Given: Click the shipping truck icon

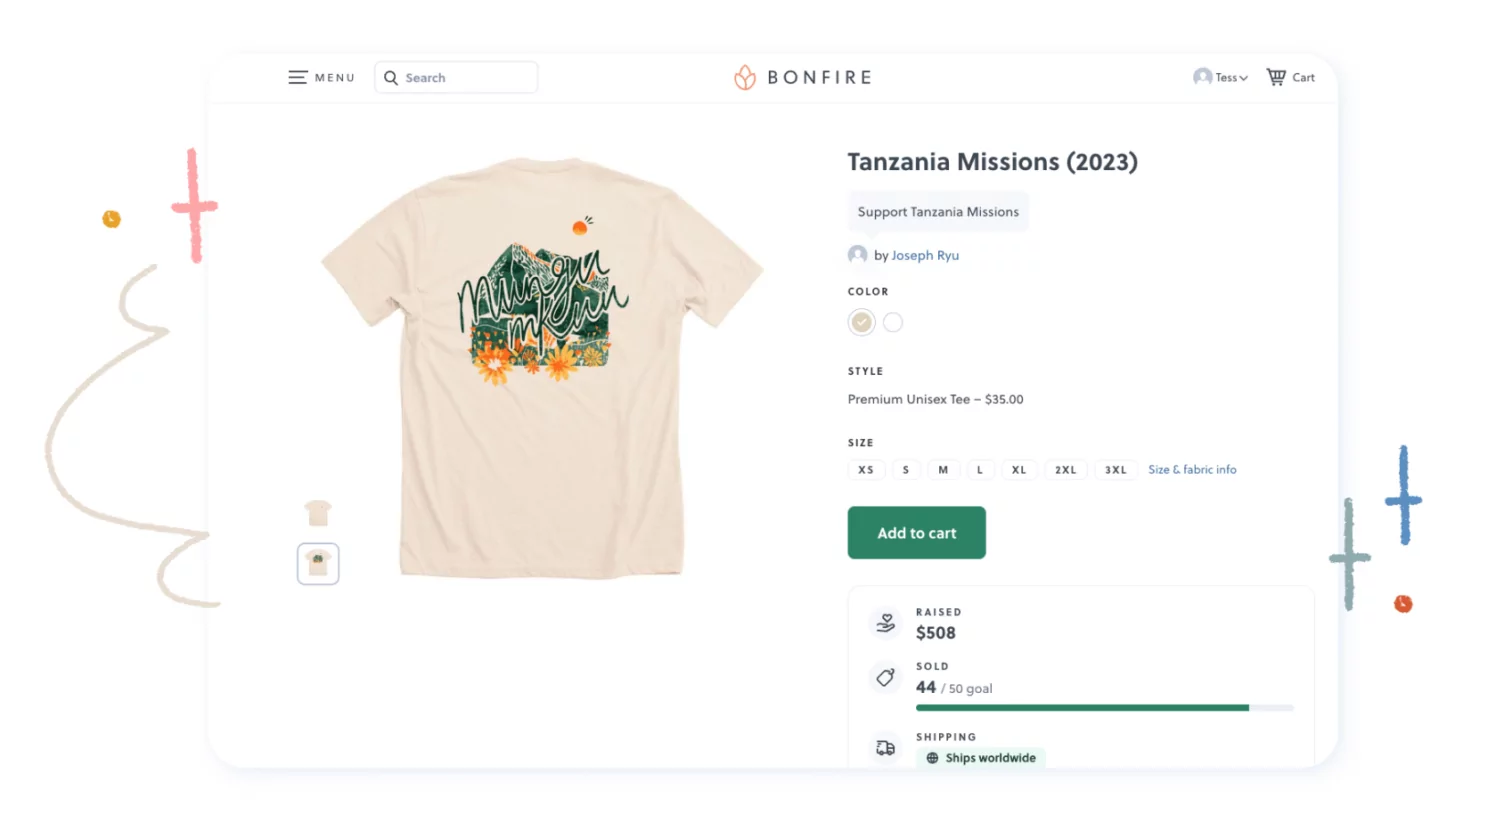Looking at the screenshot, I should tap(885, 748).
